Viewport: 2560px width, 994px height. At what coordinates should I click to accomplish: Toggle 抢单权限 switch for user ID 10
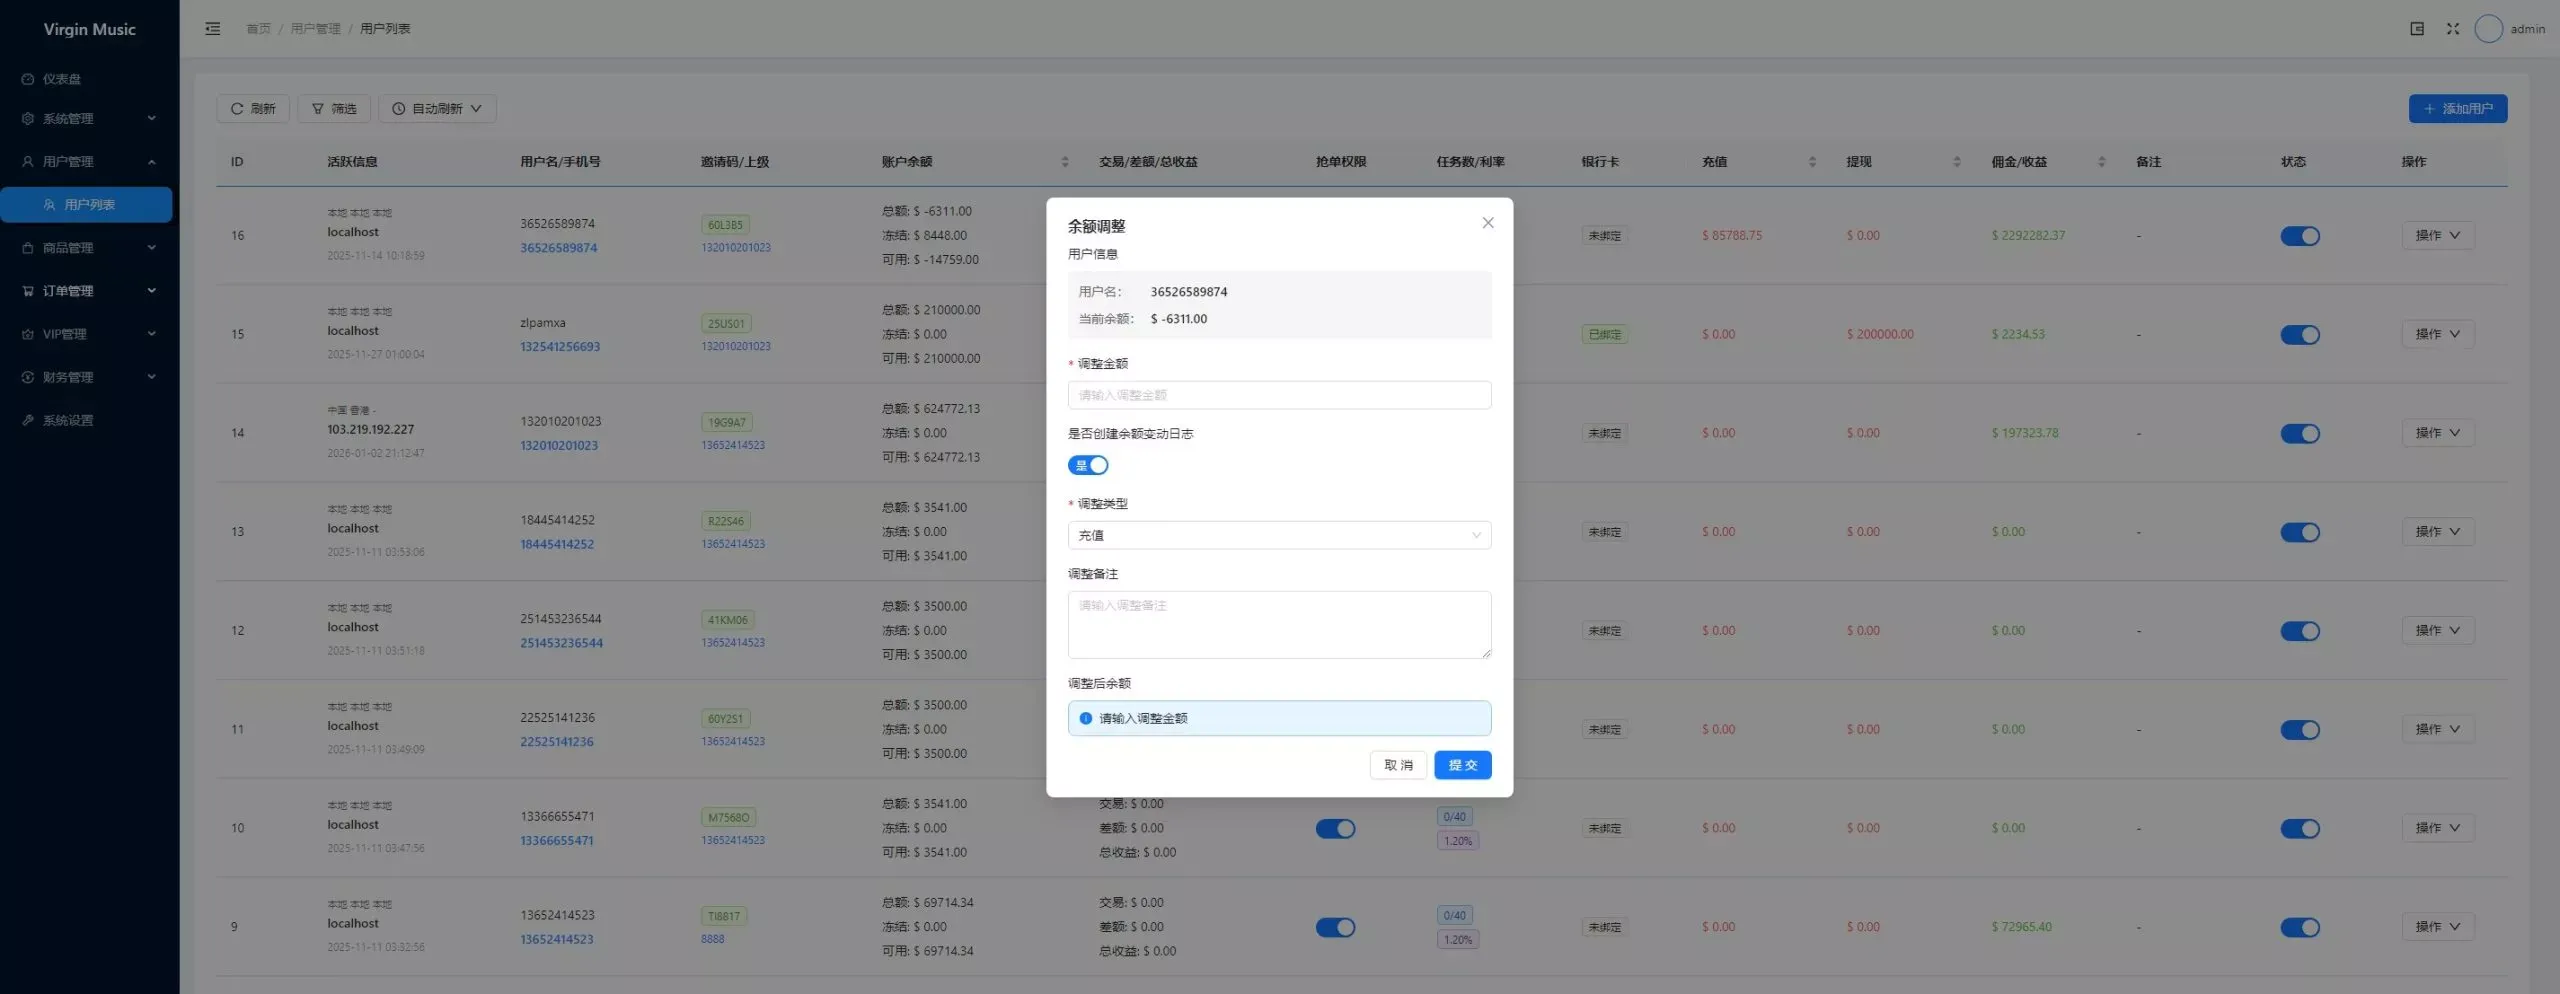point(1335,829)
